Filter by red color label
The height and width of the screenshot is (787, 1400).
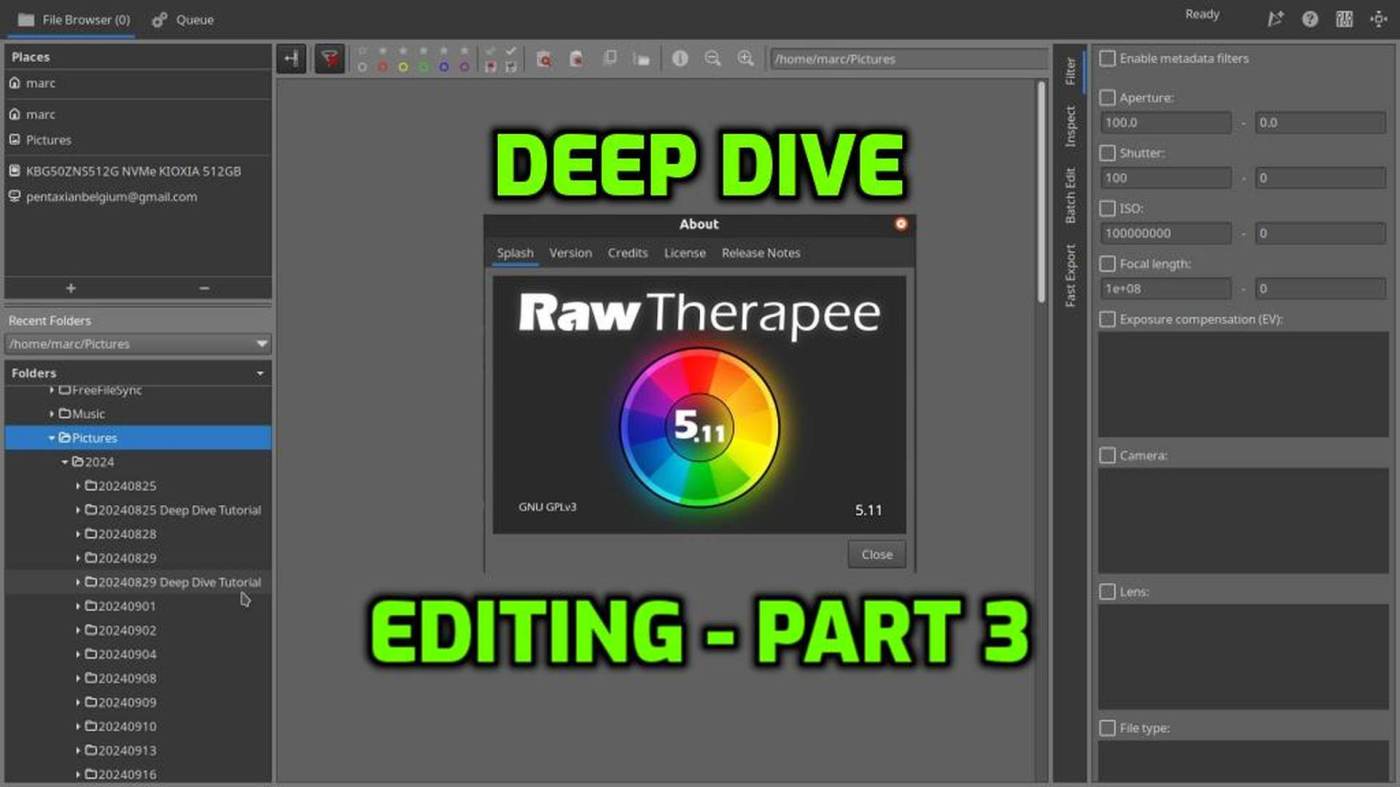pyautogui.click(x=382, y=67)
